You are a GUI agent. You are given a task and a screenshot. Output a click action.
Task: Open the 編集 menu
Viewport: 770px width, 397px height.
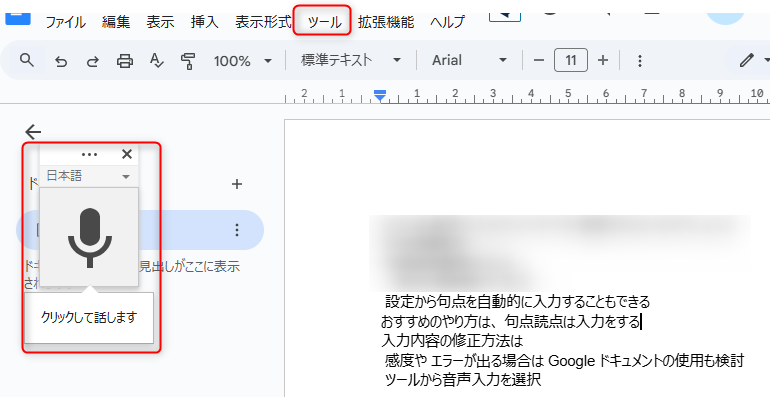click(116, 22)
